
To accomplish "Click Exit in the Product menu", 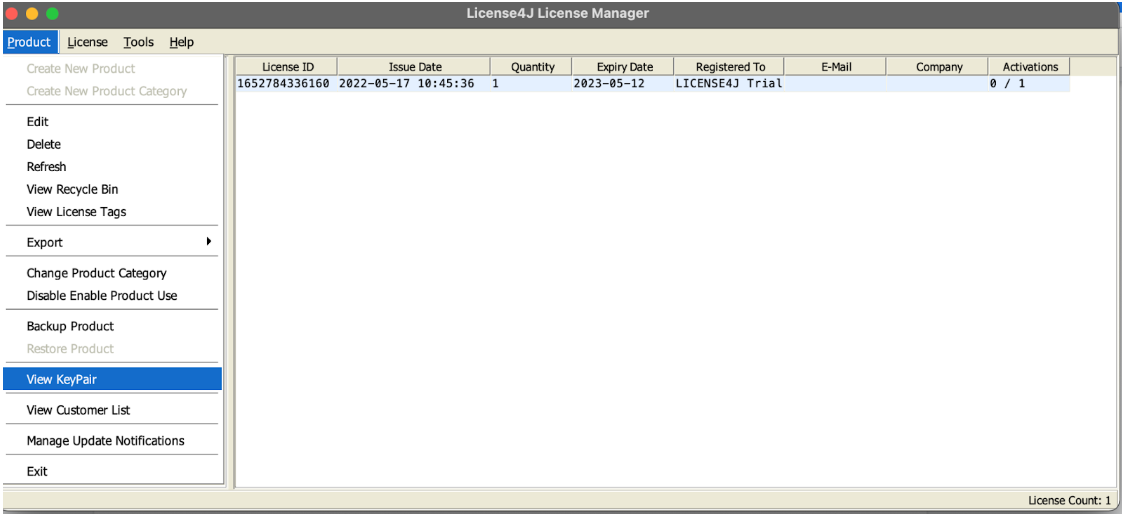I will click(37, 471).
